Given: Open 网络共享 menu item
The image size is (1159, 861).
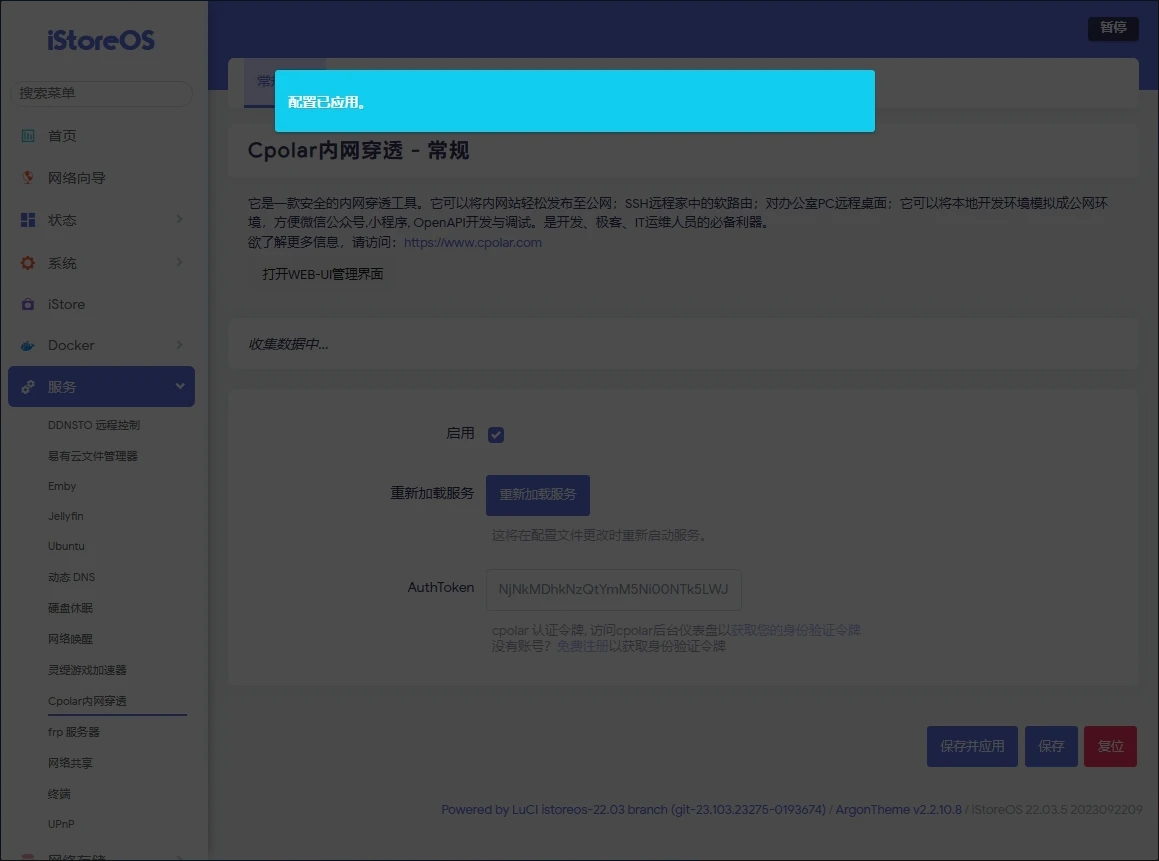Looking at the screenshot, I should tap(70, 763).
